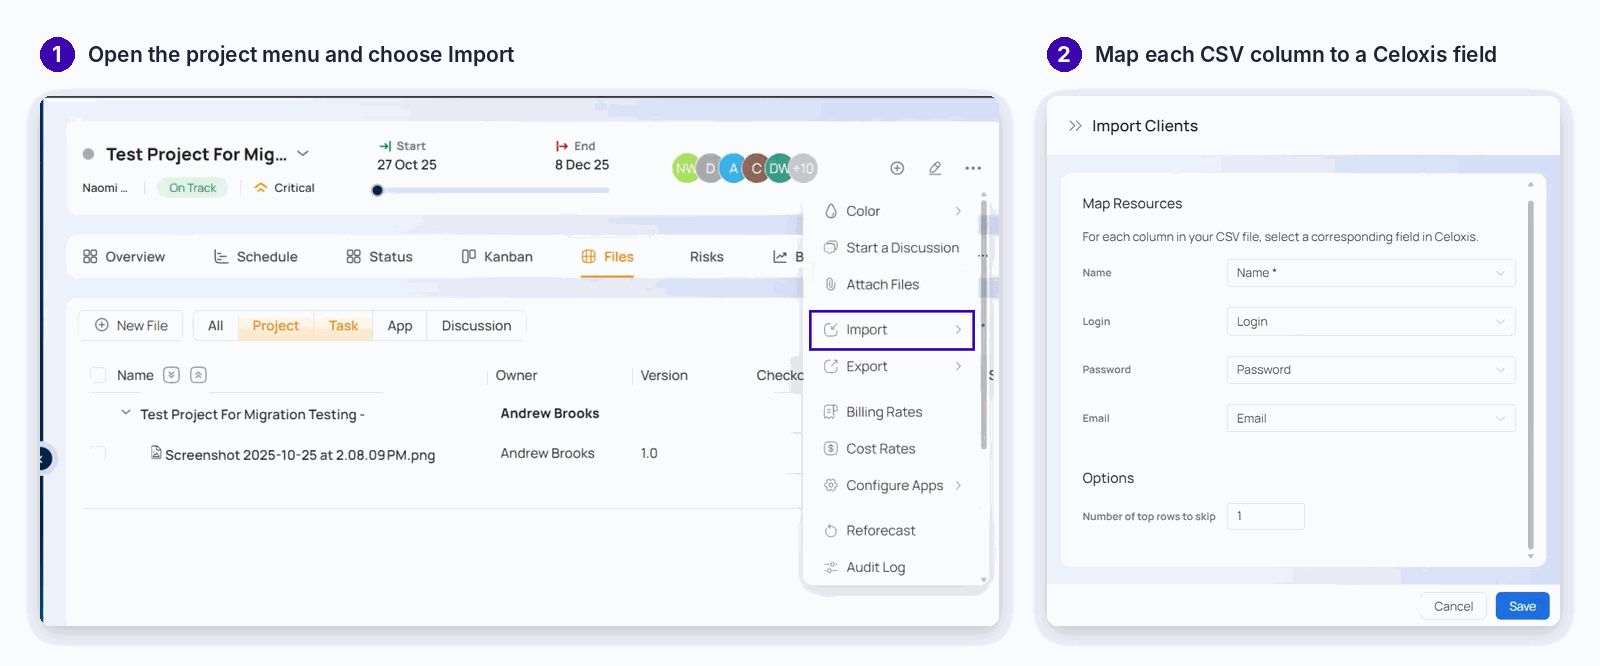Click the gray project status dot
Viewport: 1600px width, 666px height.
tap(88, 154)
